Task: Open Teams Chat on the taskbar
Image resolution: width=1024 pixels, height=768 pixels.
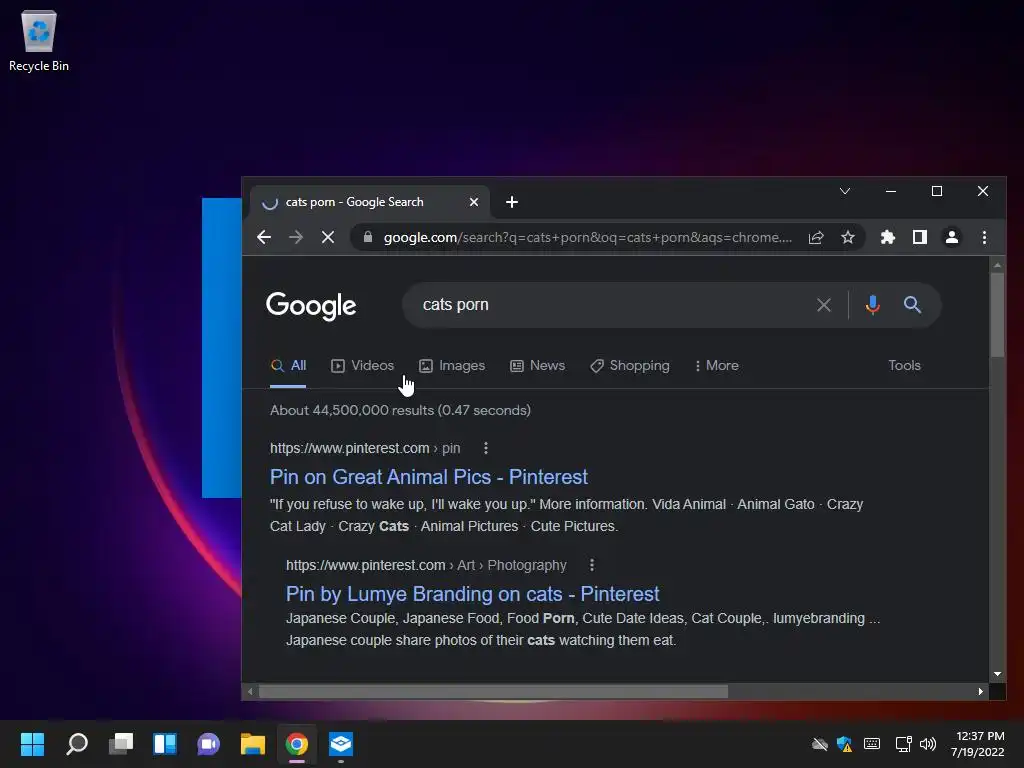Action: click(209, 744)
